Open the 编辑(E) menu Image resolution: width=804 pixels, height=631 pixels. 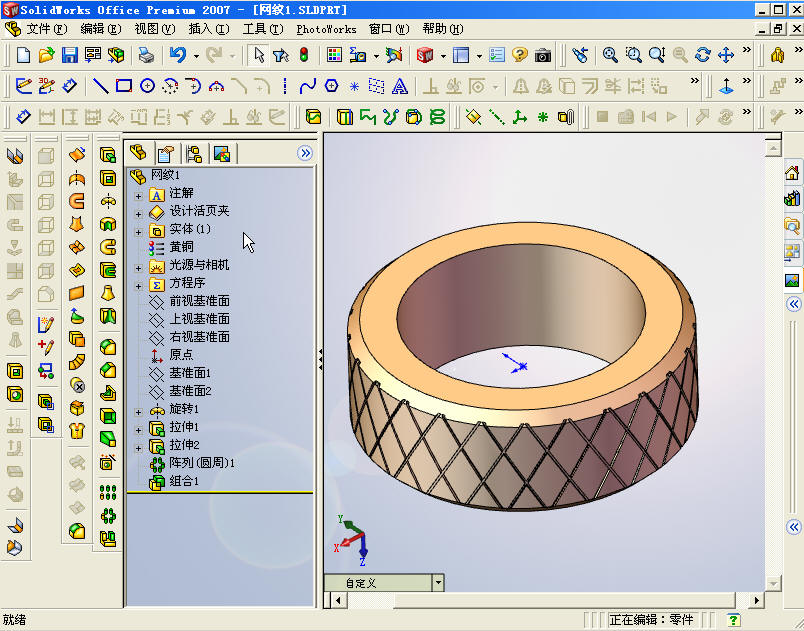click(x=100, y=29)
